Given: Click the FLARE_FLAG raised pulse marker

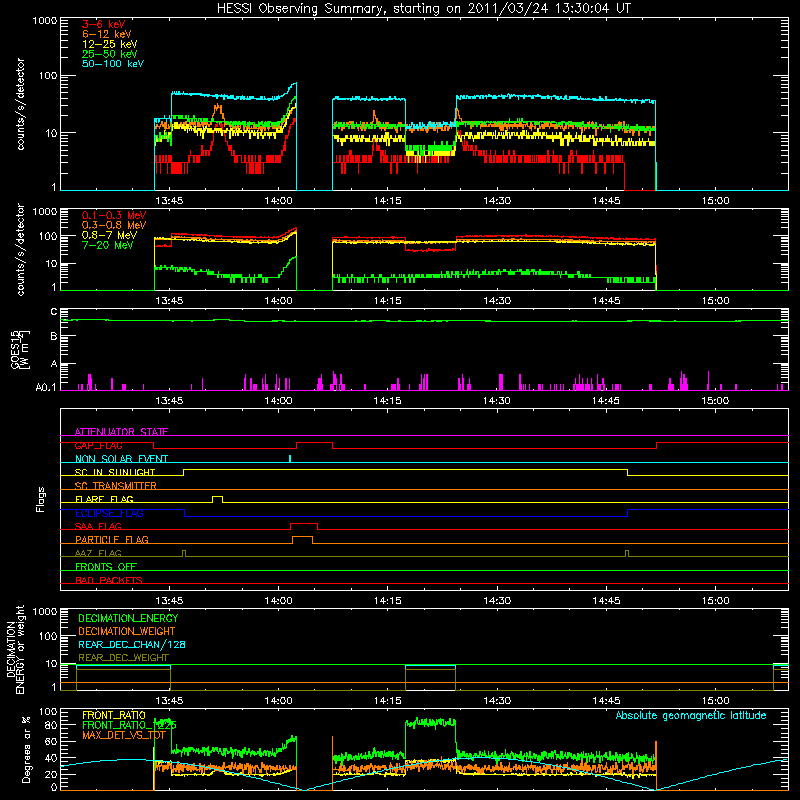Looking at the screenshot, I should 217,498.
